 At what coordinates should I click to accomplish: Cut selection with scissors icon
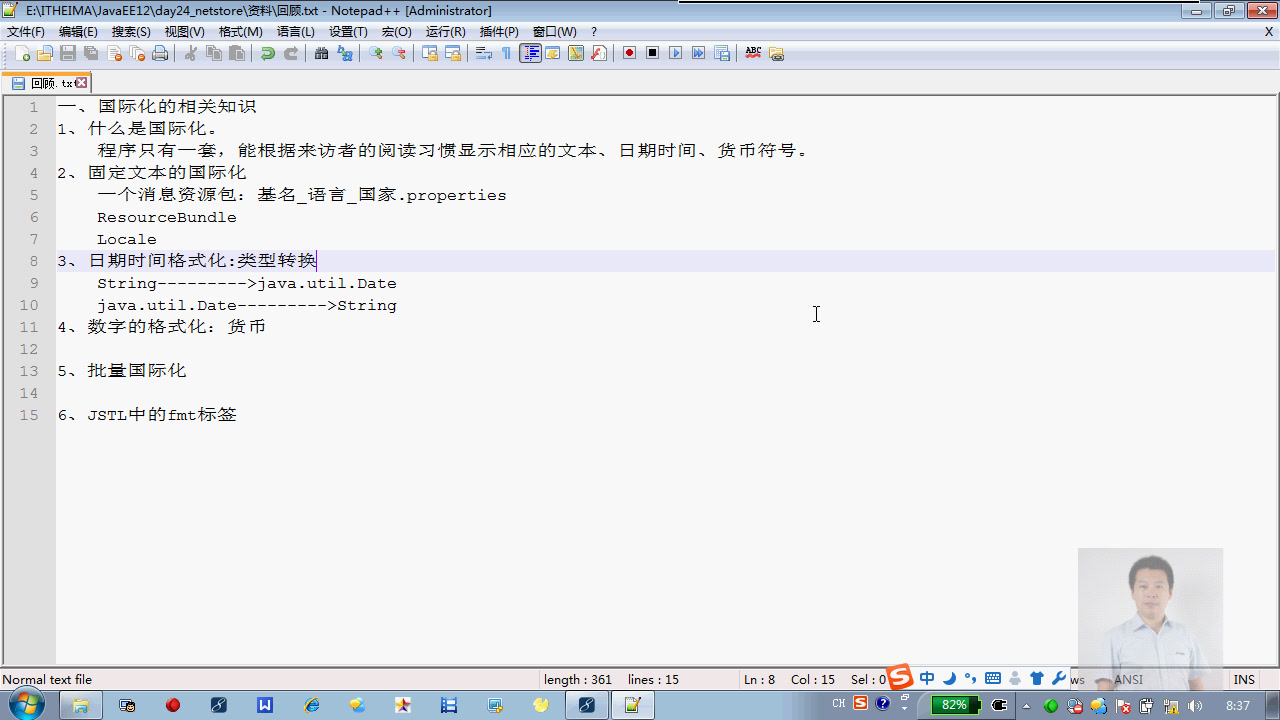coord(191,53)
